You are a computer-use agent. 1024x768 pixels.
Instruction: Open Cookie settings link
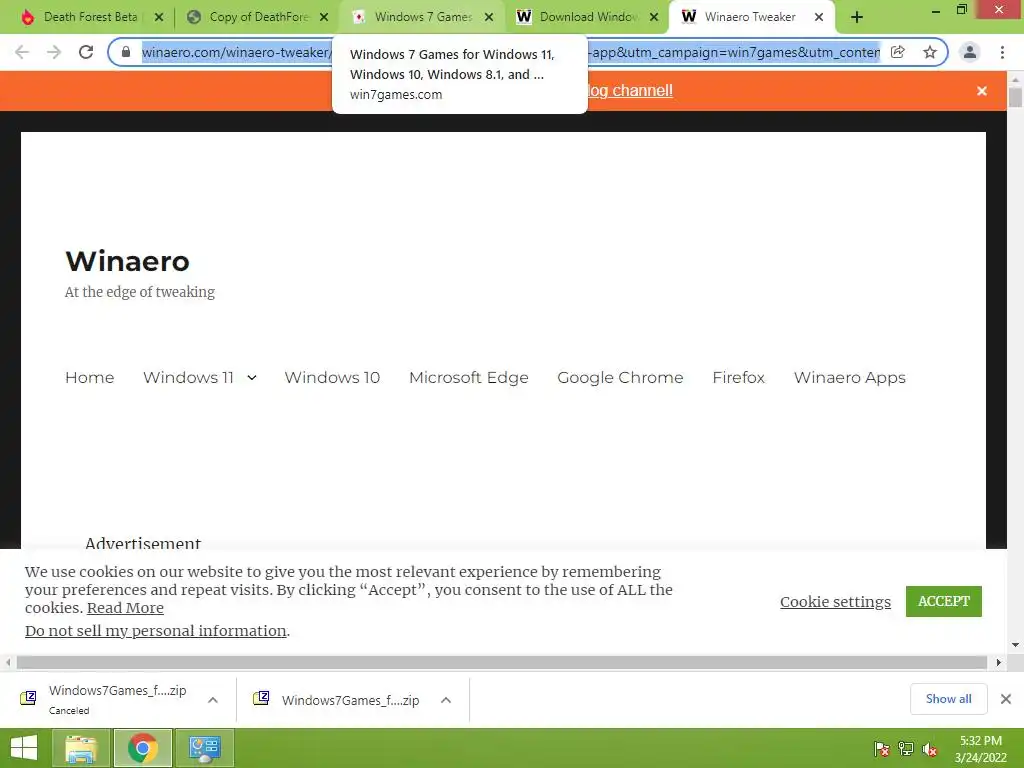coord(835,602)
